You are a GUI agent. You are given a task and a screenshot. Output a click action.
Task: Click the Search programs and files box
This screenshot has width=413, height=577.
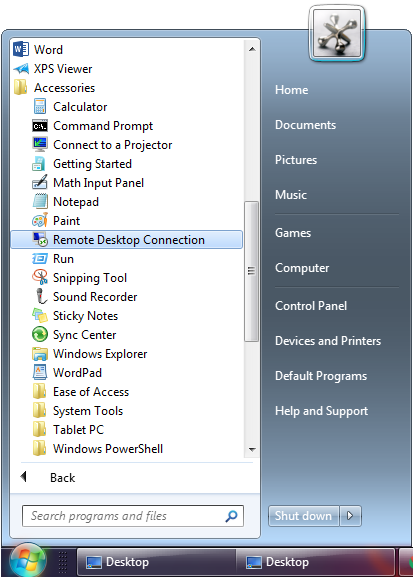[133, 516]
